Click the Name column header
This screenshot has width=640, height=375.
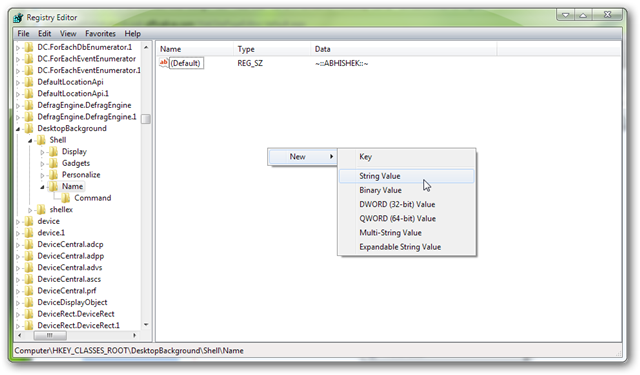(x=195, y=49)
